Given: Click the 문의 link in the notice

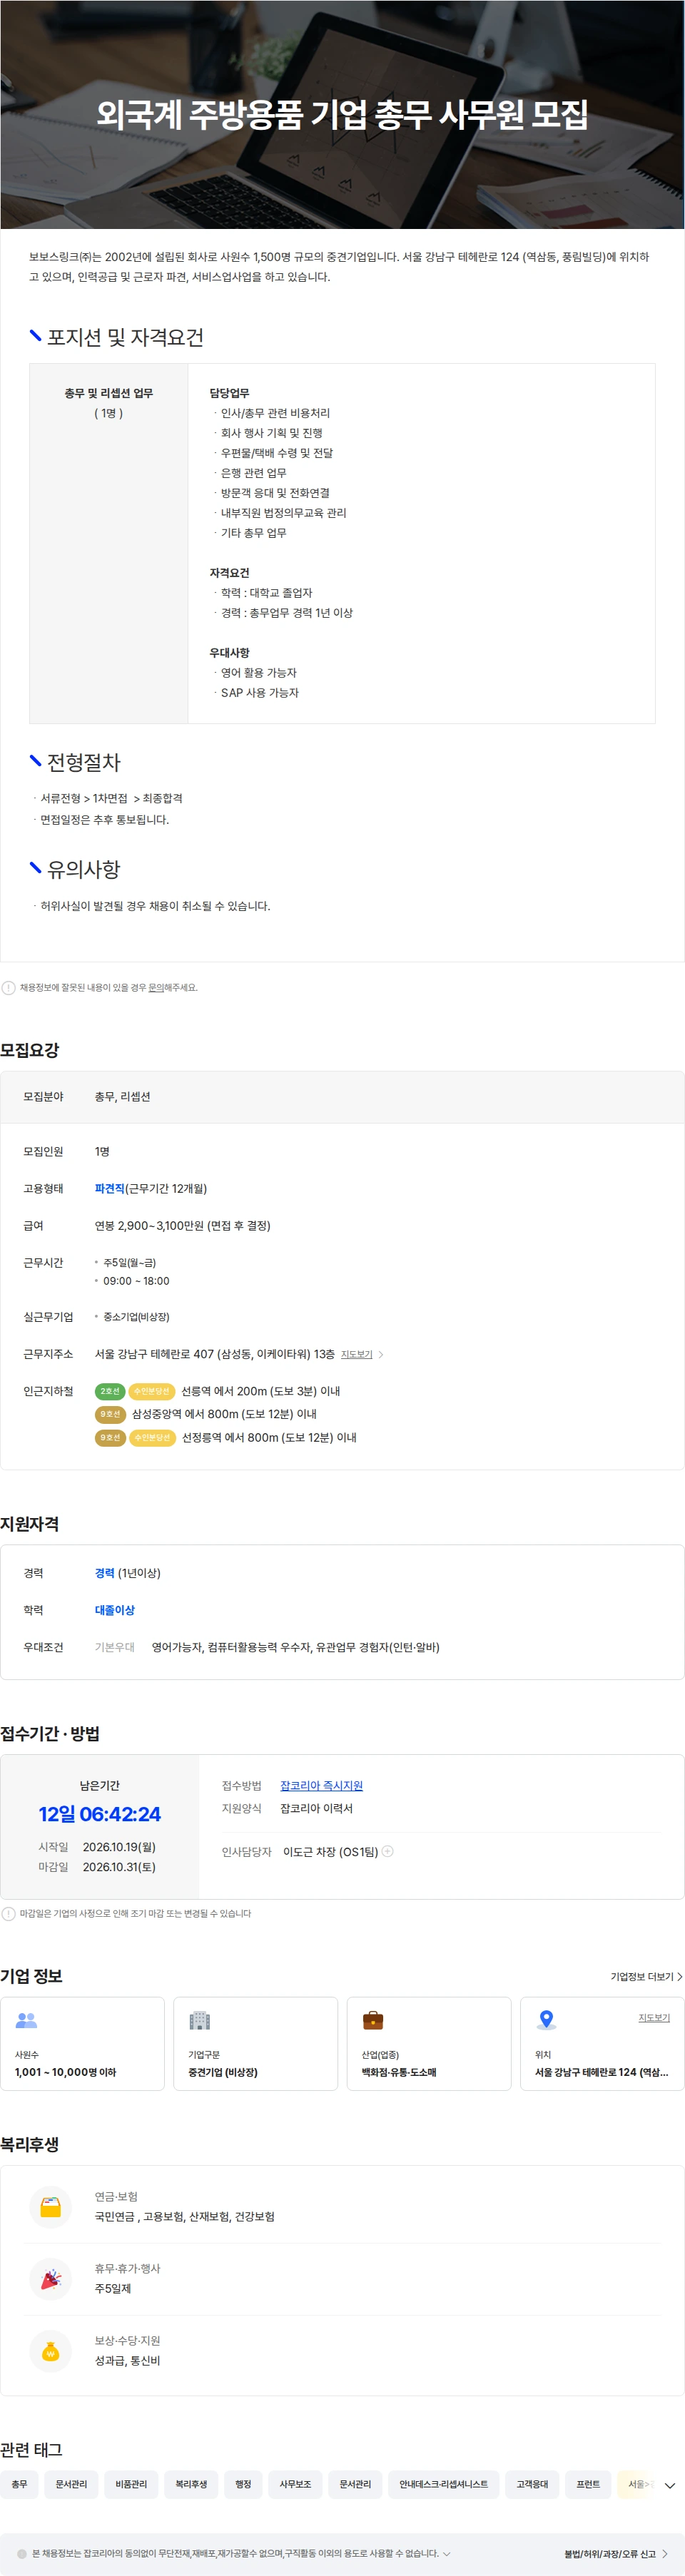Looking at the screenshot, I should click(156, 987).
